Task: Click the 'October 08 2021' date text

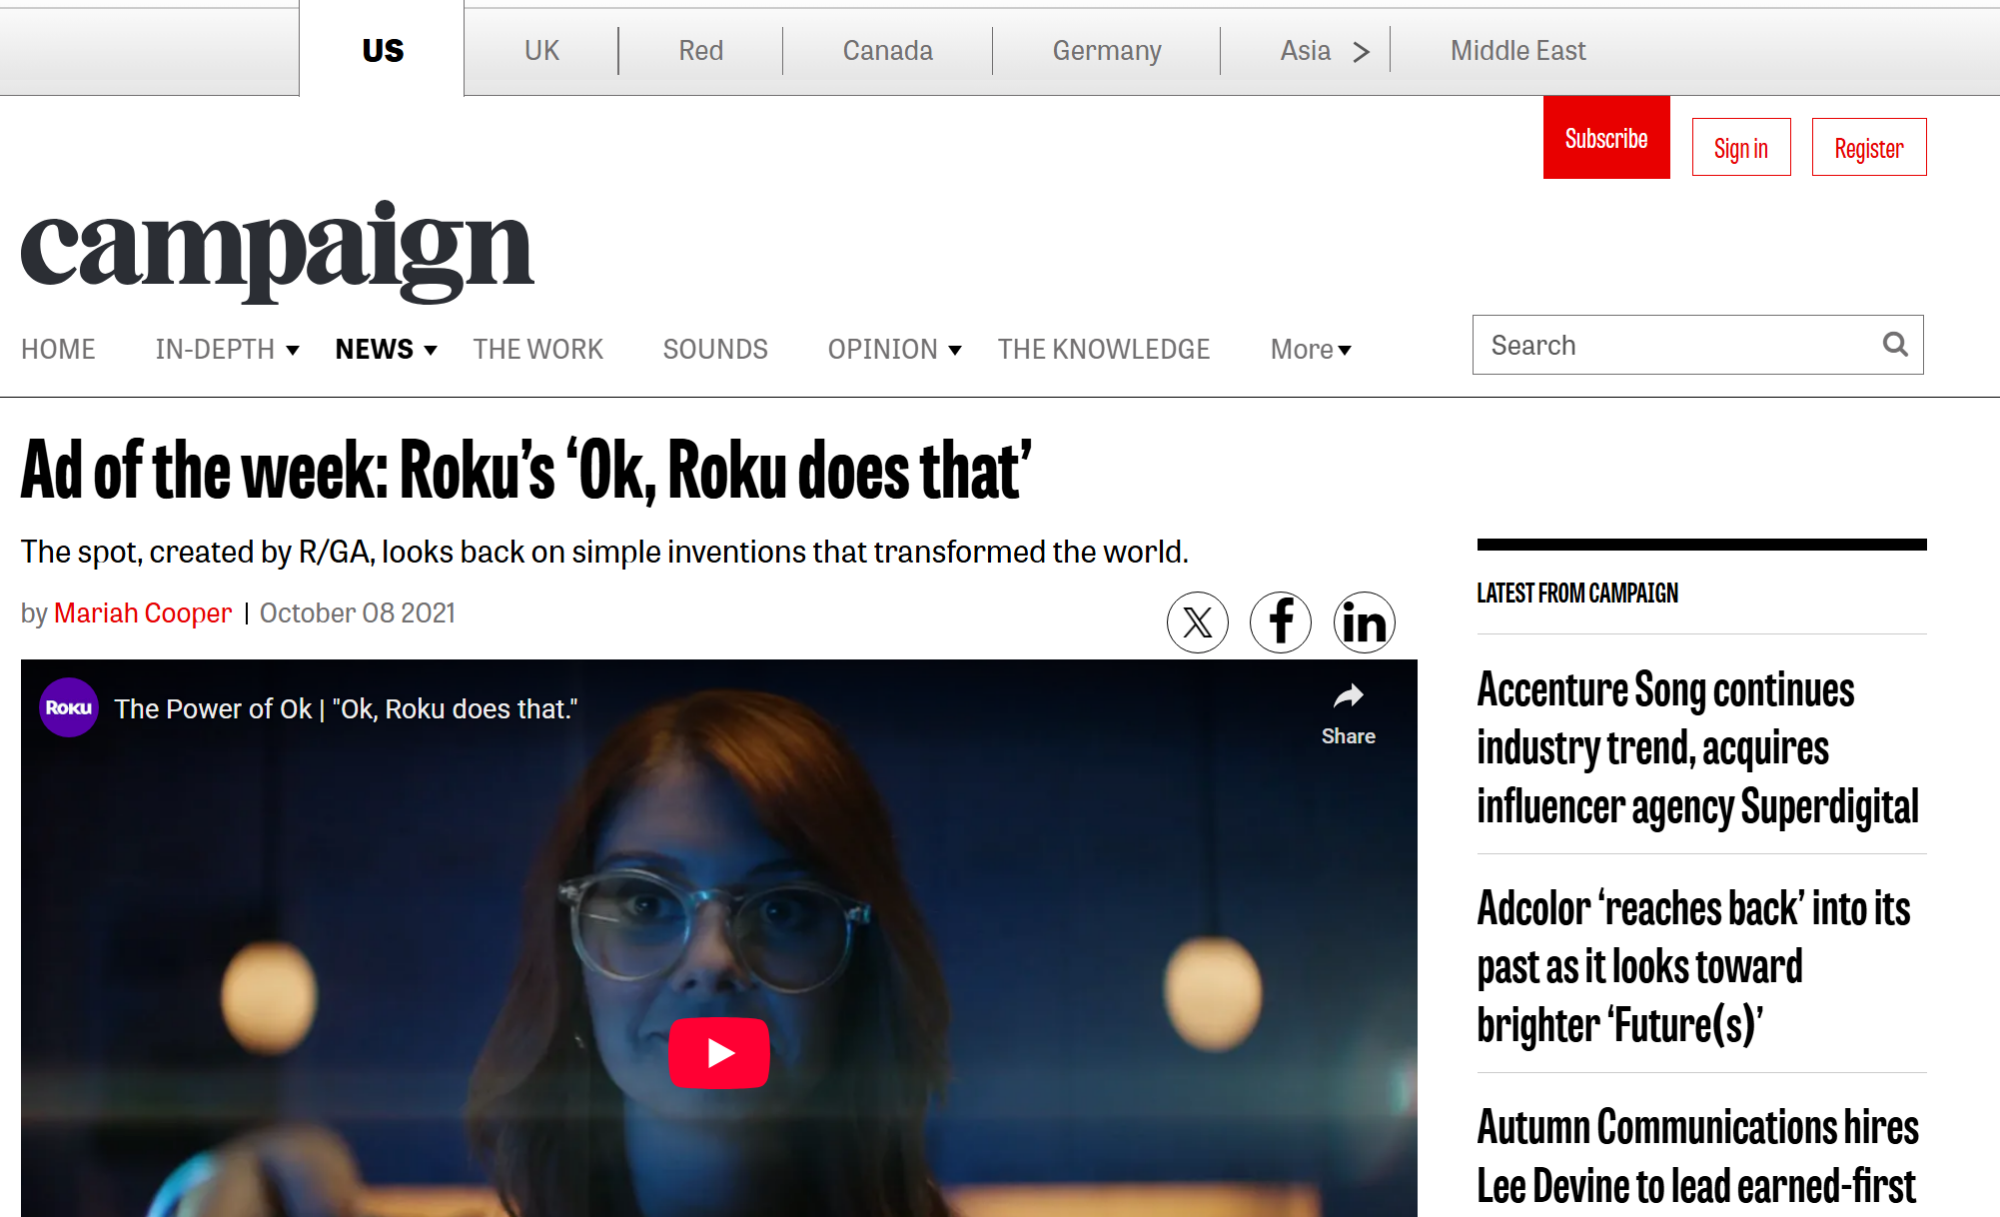Action: pos(357,613)
